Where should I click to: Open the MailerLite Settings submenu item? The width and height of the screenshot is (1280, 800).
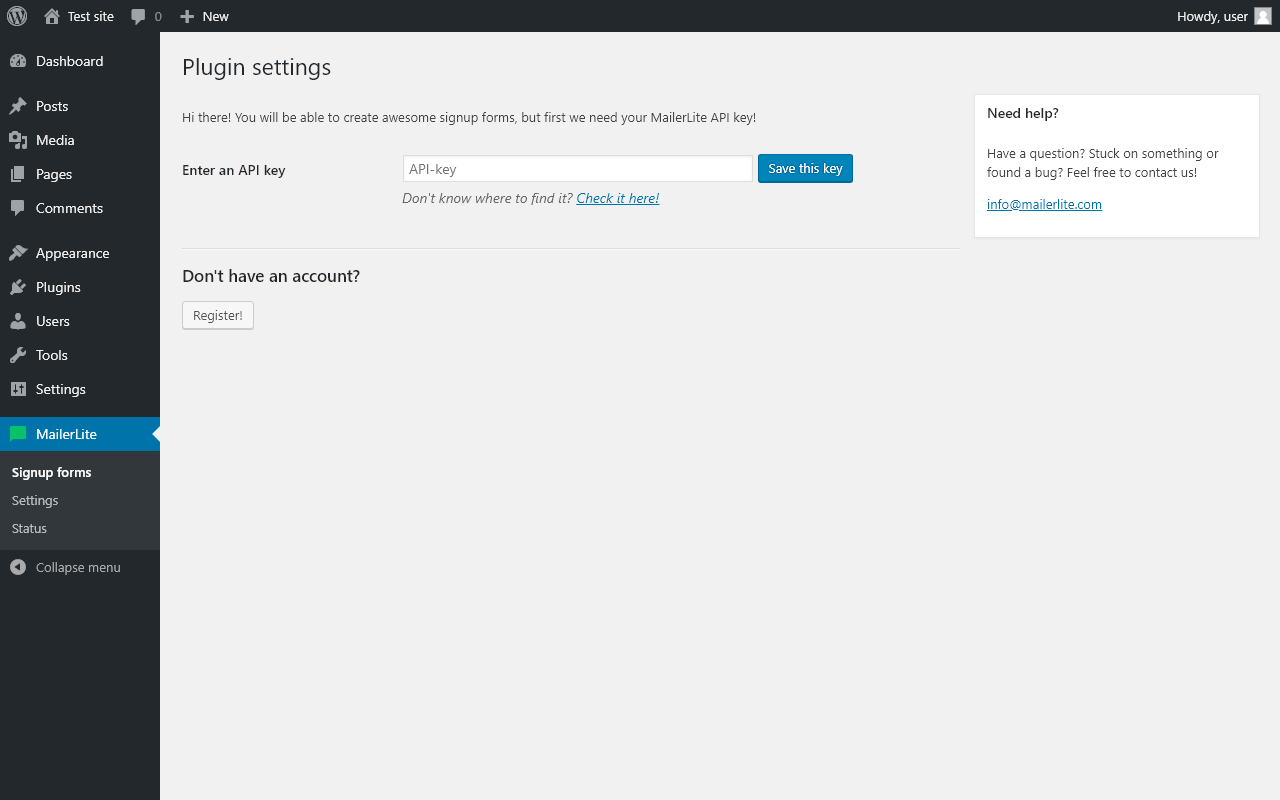coord(35,500)
